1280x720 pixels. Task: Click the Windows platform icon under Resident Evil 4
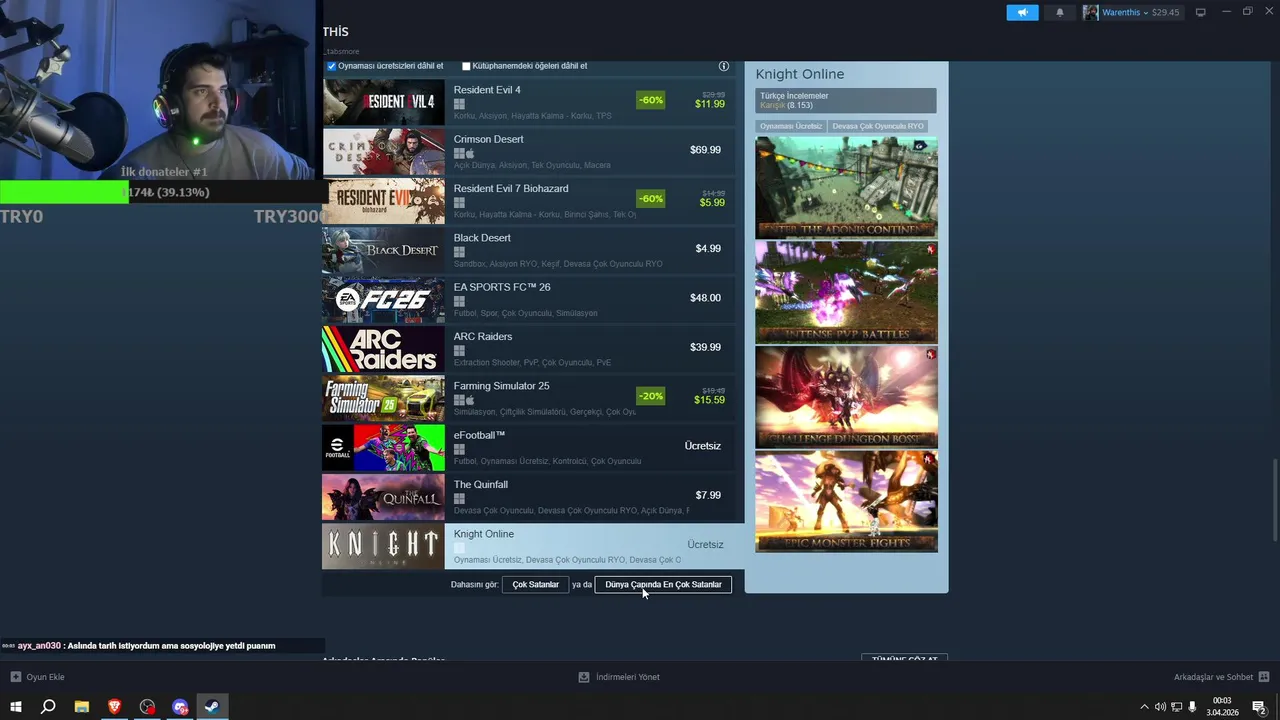459,104
